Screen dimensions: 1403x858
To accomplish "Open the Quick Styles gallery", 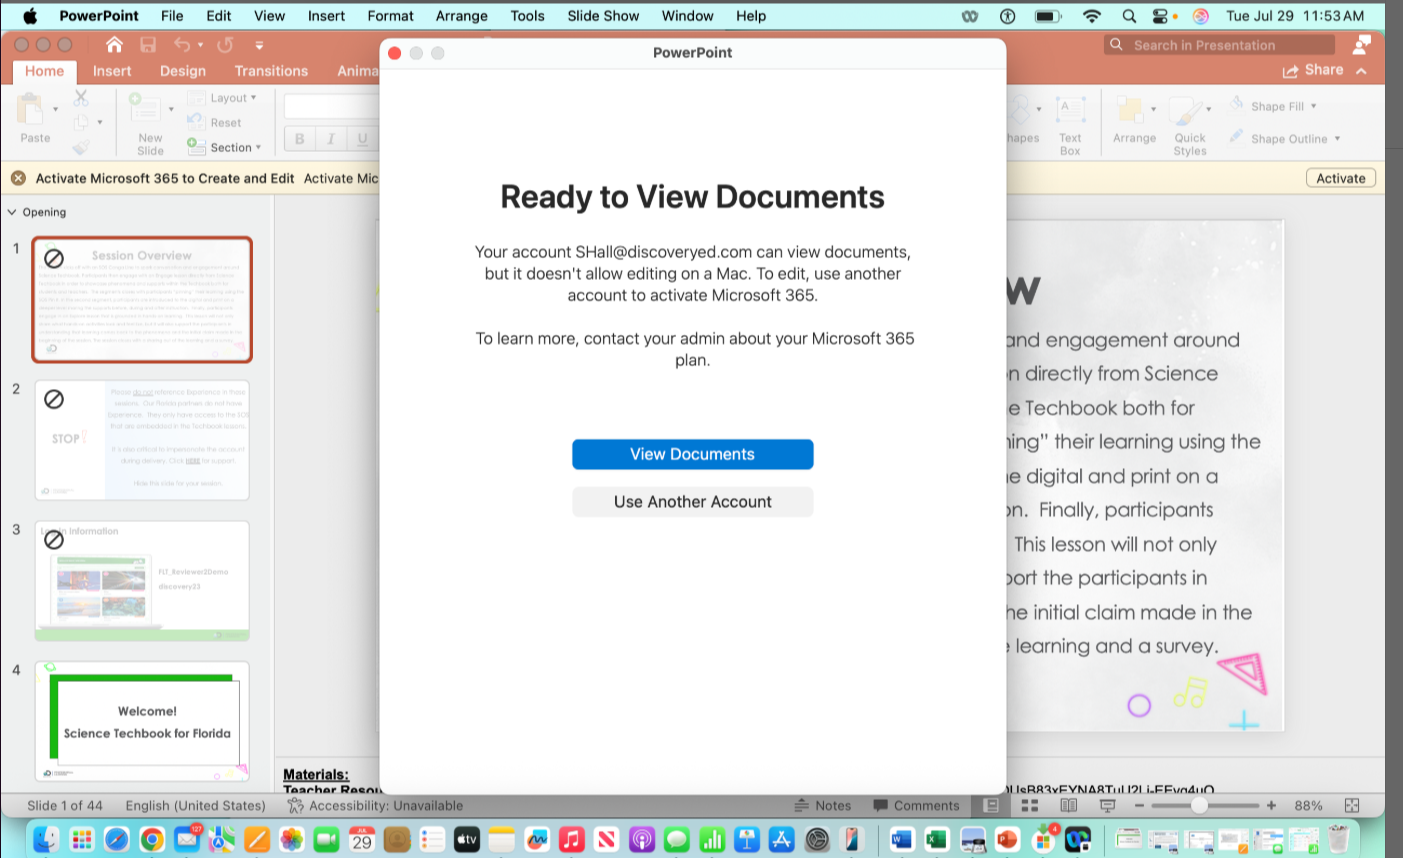I will tap(1189, 124).
